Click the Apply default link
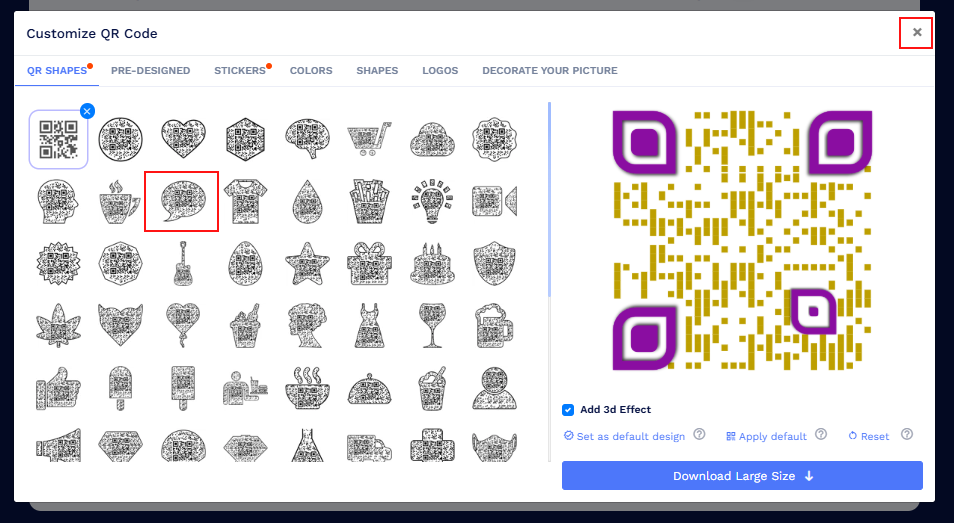The image size is (954, 523). [x=767, y=436]
